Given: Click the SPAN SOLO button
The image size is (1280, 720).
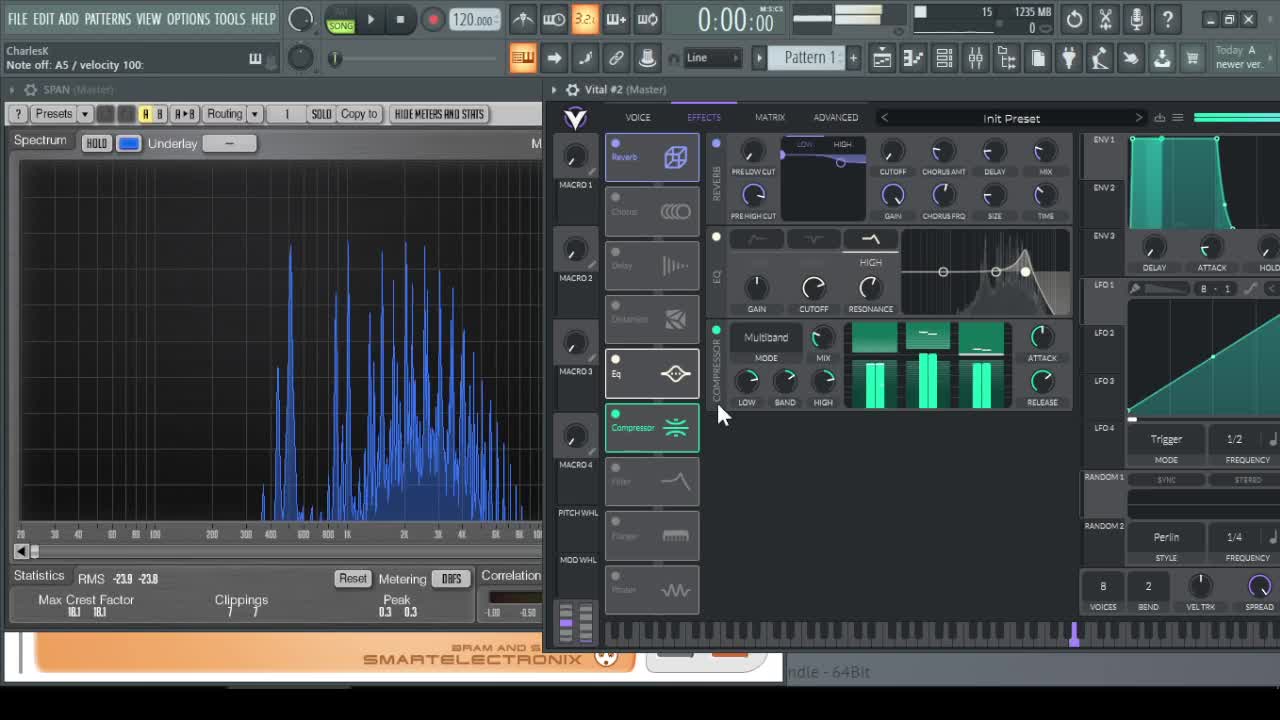Looking at the screenshot, I should pyautogui.click(x=321, y=114).
